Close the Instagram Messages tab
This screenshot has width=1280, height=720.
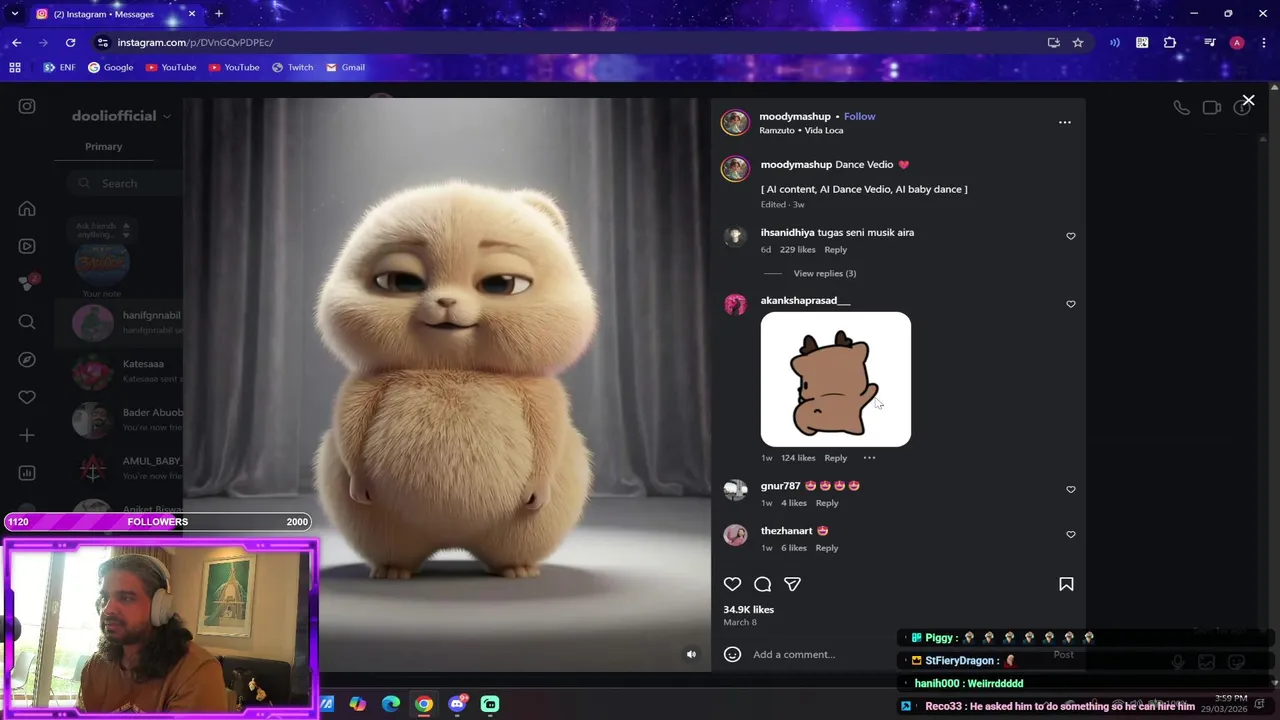[x=191, y=14]
